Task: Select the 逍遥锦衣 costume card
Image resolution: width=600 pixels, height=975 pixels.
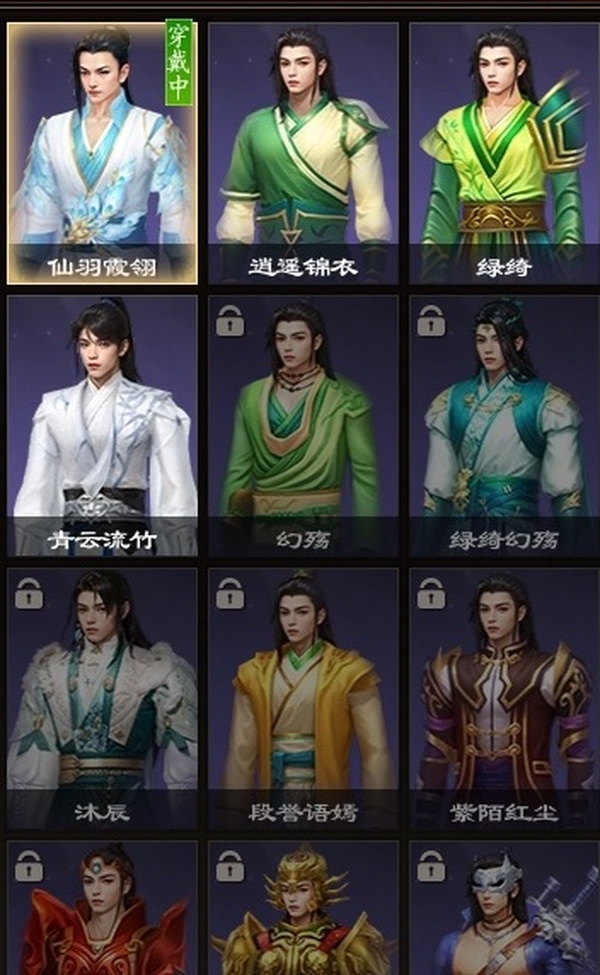Action: pyautogui.click(x=303, y=154)
